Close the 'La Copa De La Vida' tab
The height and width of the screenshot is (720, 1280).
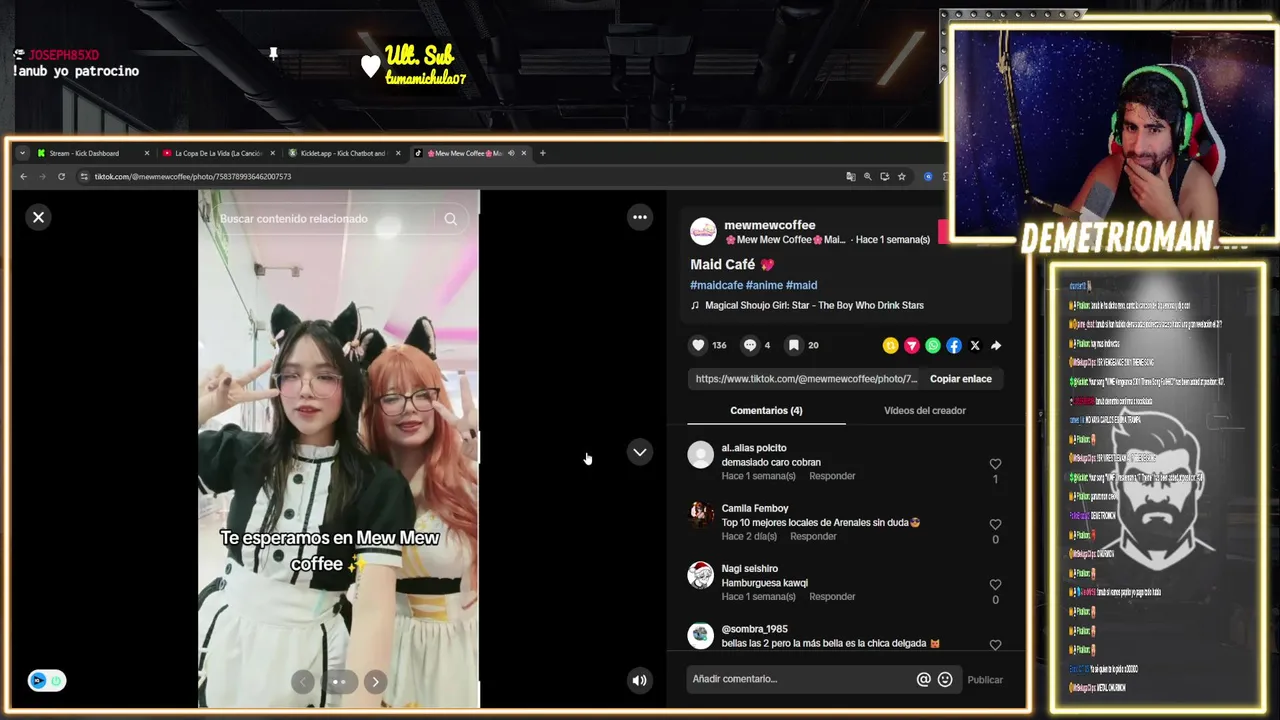tap(272, 153)
